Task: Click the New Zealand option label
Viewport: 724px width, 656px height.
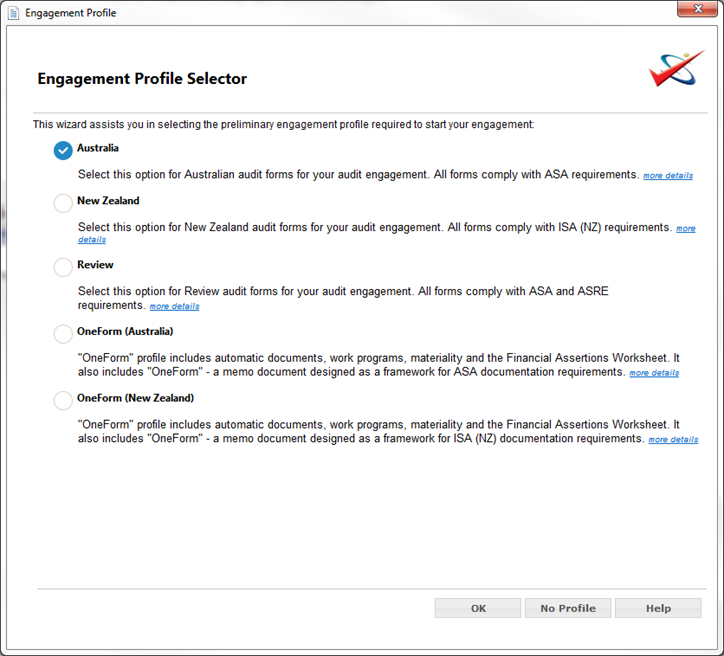Action: 108,201
